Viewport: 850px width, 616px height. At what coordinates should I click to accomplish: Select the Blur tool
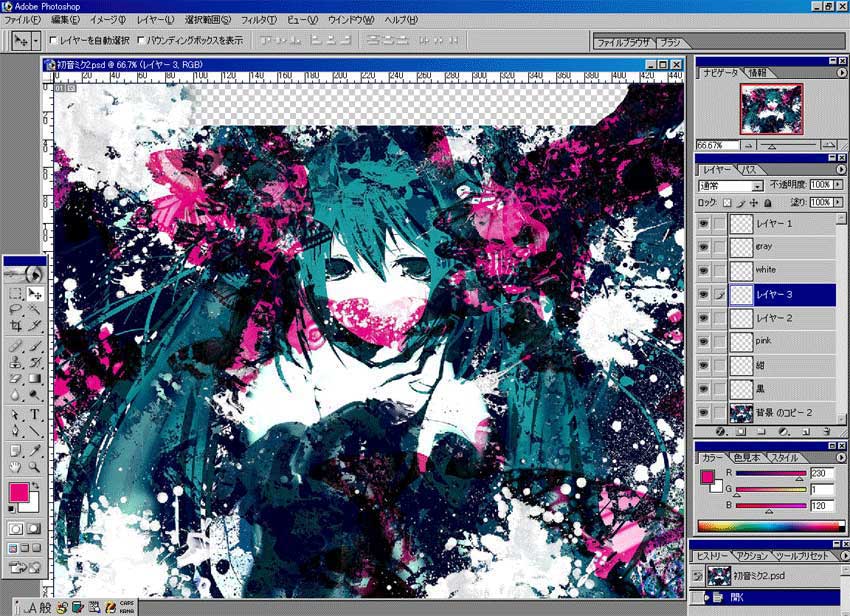pos(15,395)
